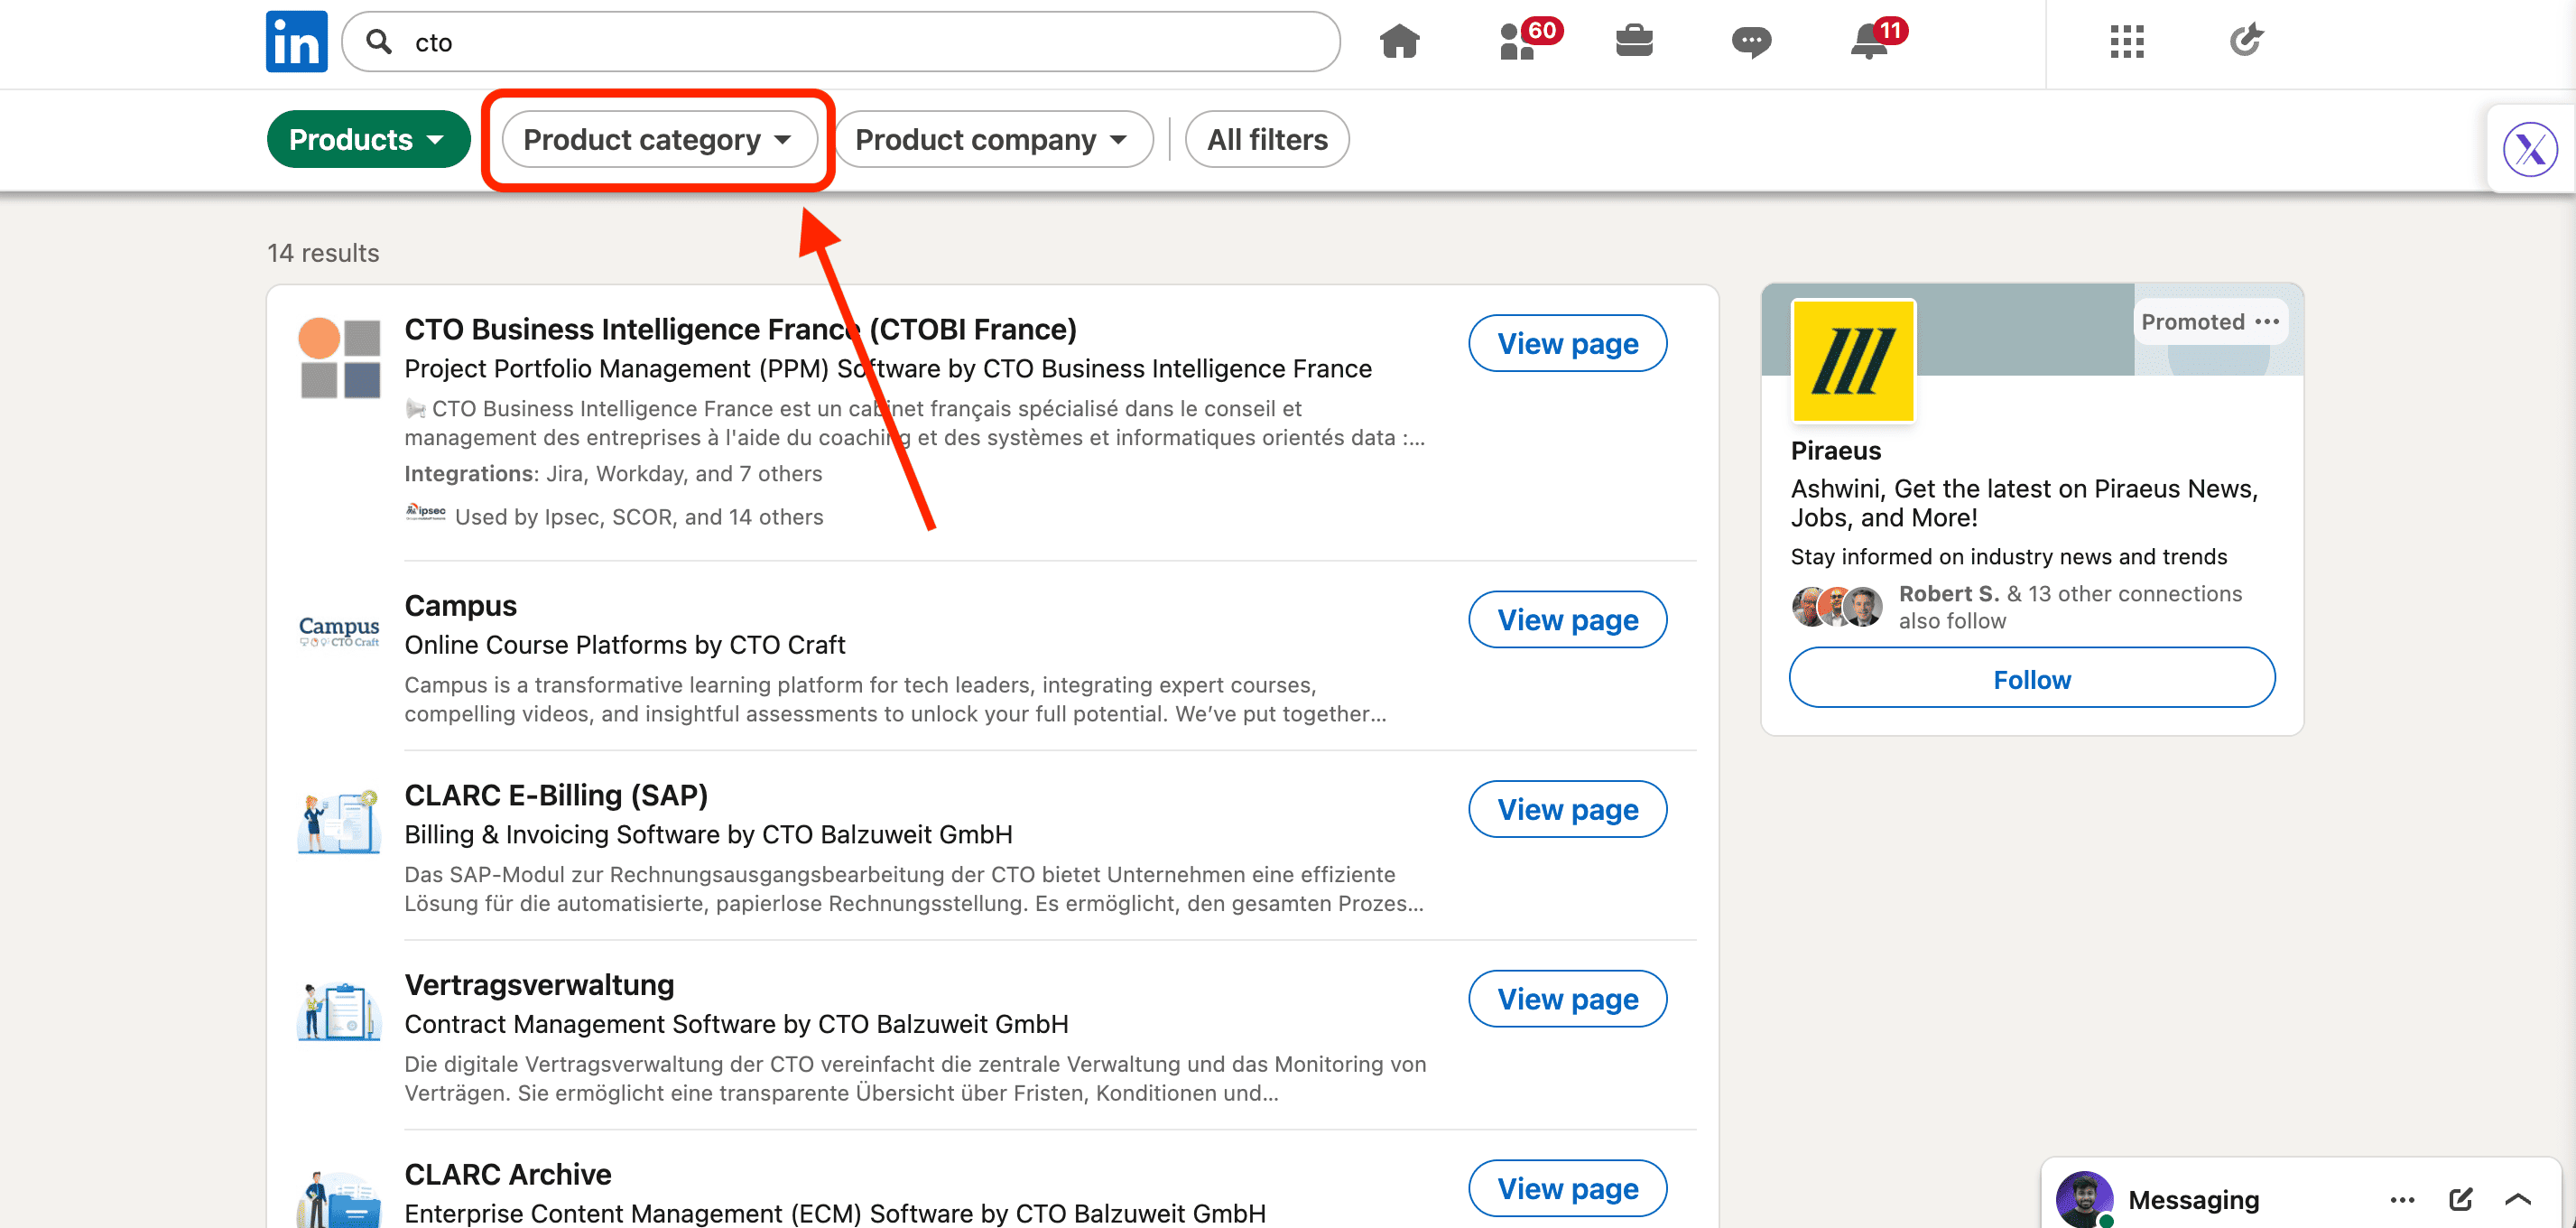Click Vertragsverwaltung product thumbnail
Image resolution: width=2576 pixels, height=1228 pixels.
pyautogui.click(x=339, y=1011)
